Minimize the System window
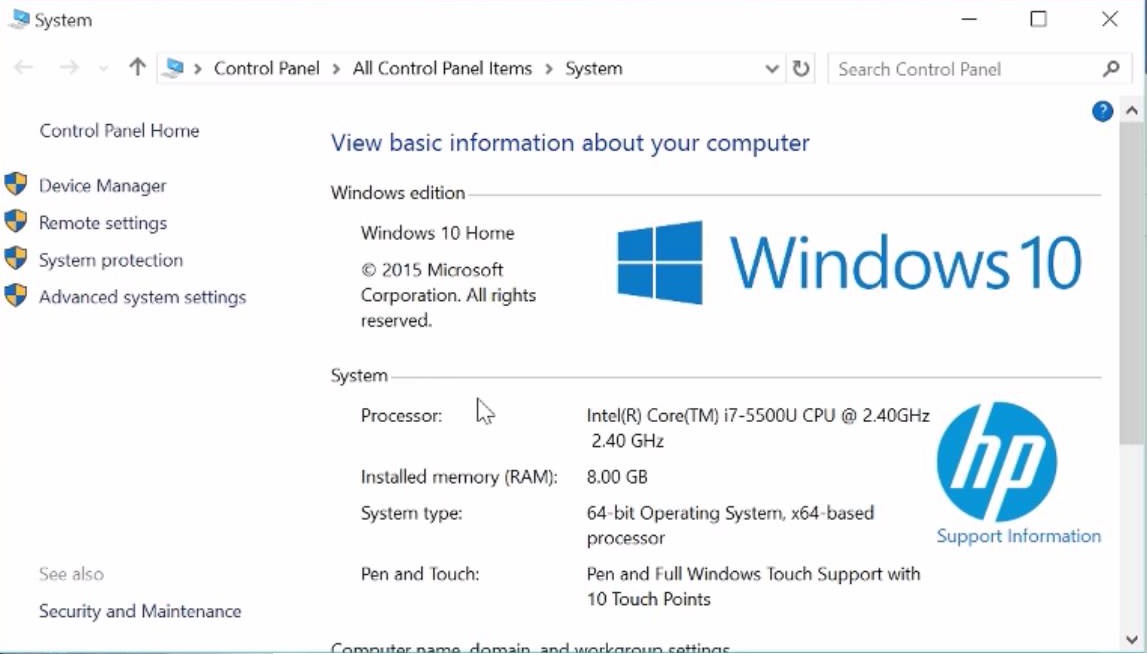 [969, 19]
